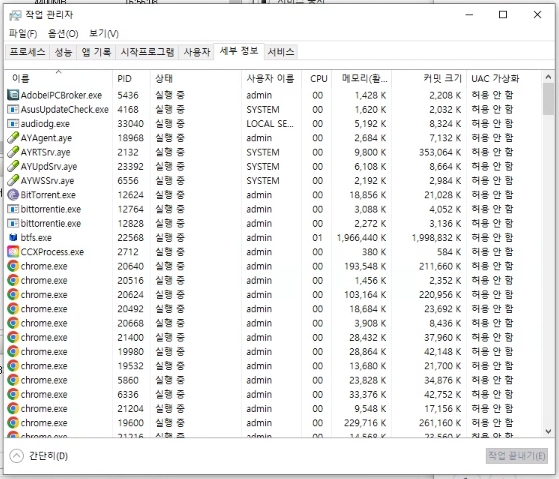Viewport: 559px width, 479px height.
Task: Switch to the 시작프로그램 tab
Action: [147, 52]
